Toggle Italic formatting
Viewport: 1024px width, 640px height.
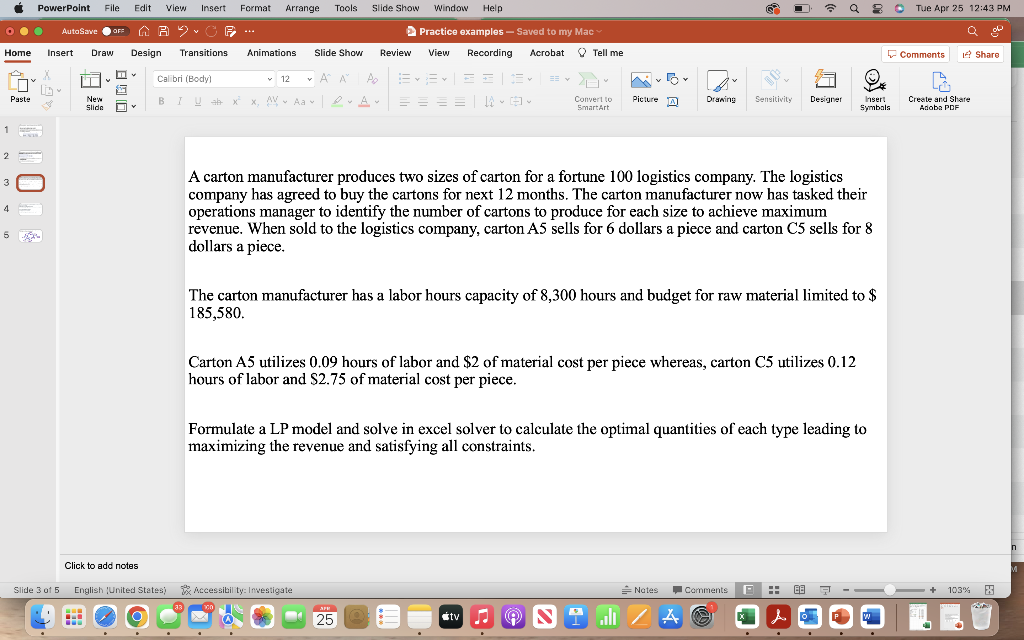click(179, 101)
